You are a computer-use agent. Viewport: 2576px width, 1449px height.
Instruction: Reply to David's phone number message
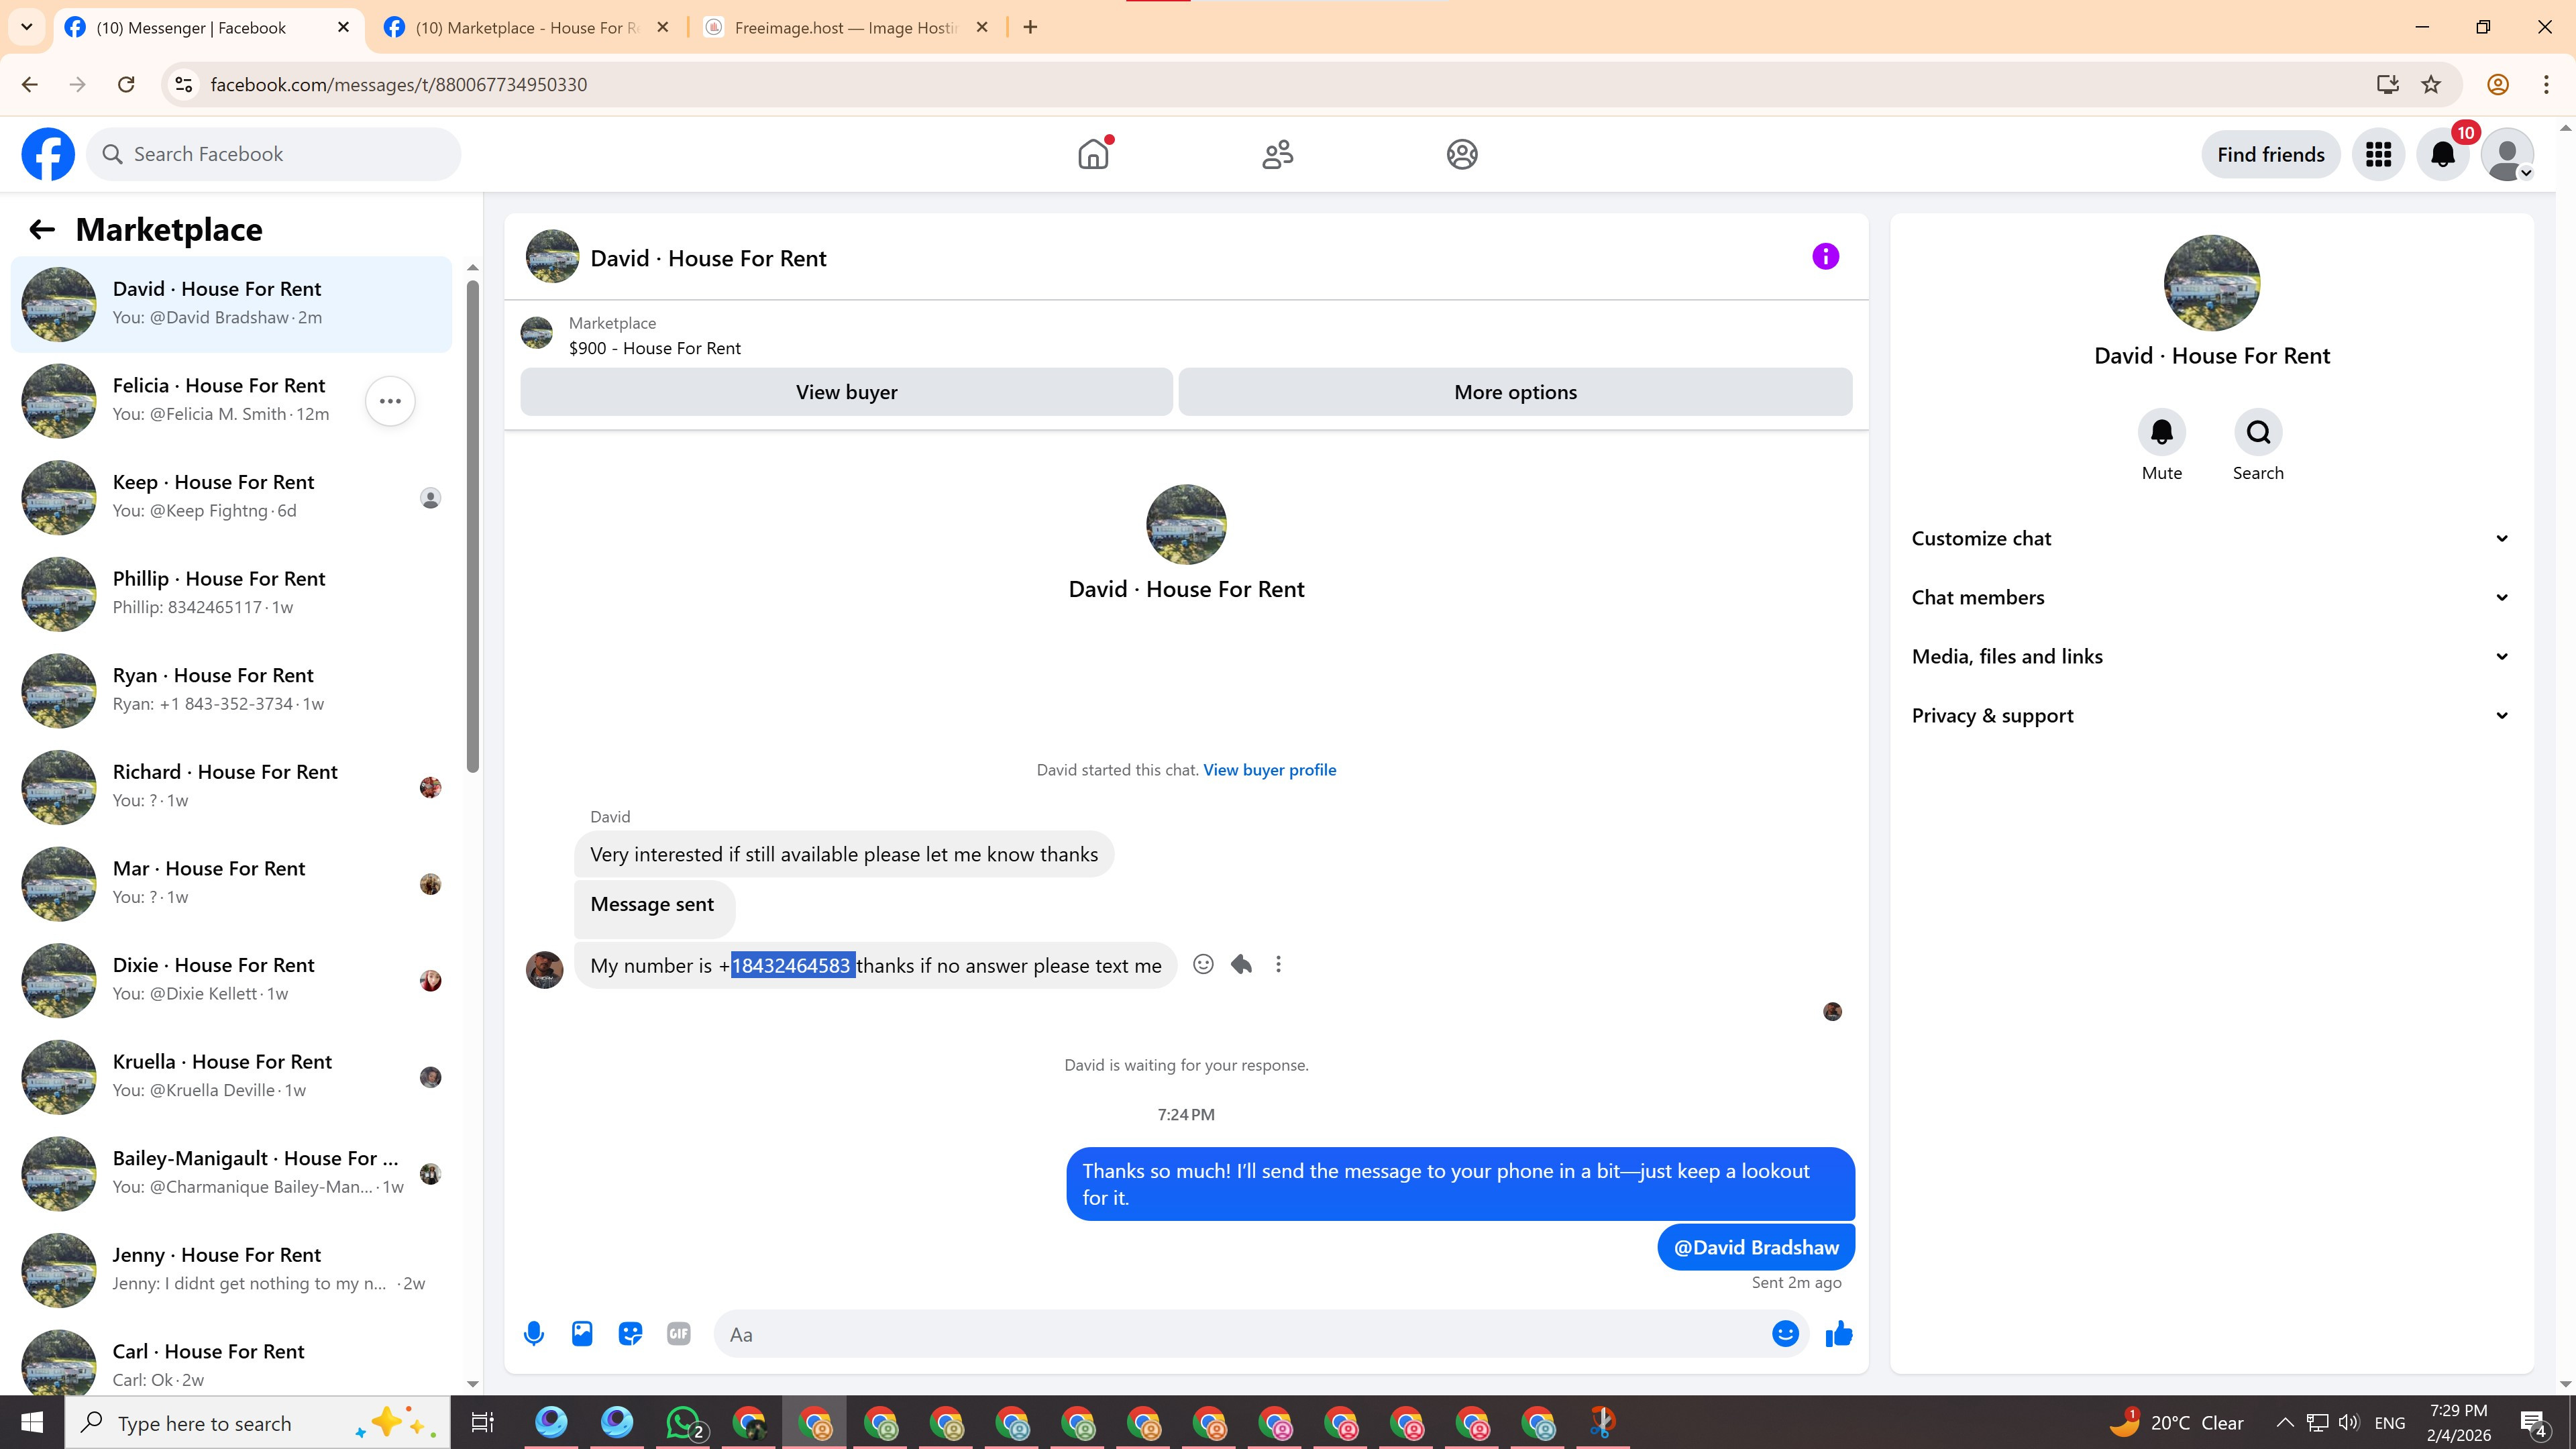(x=1241, y=964)
